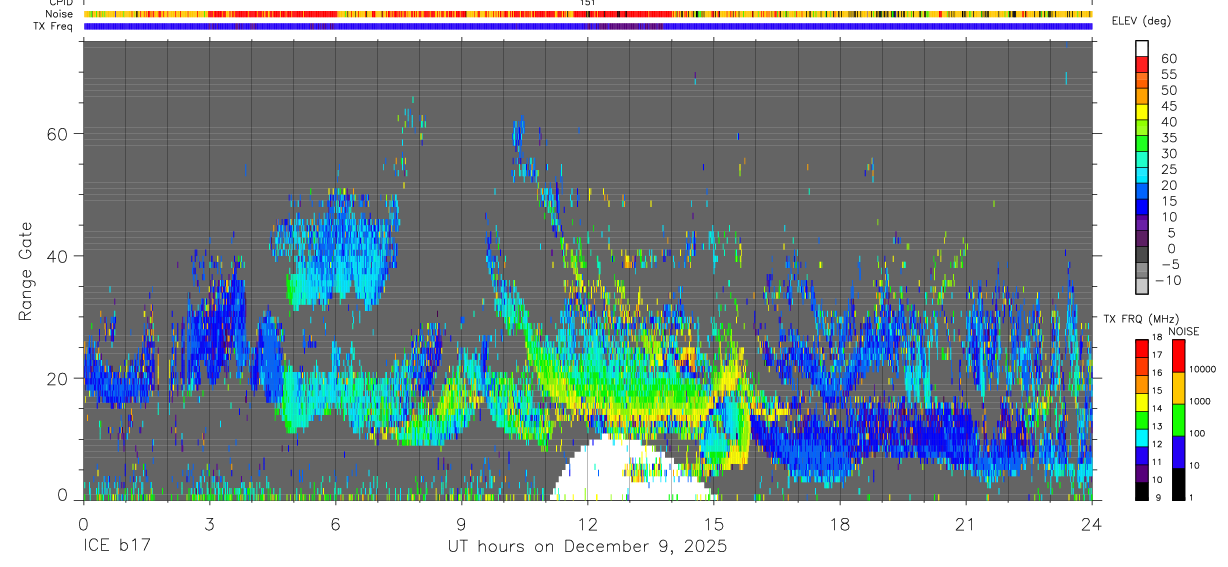Click the '21' tick on the UT hours axis
This screenshot has width=1228, height=567.
pyautogui.click(x=966, y=524)
